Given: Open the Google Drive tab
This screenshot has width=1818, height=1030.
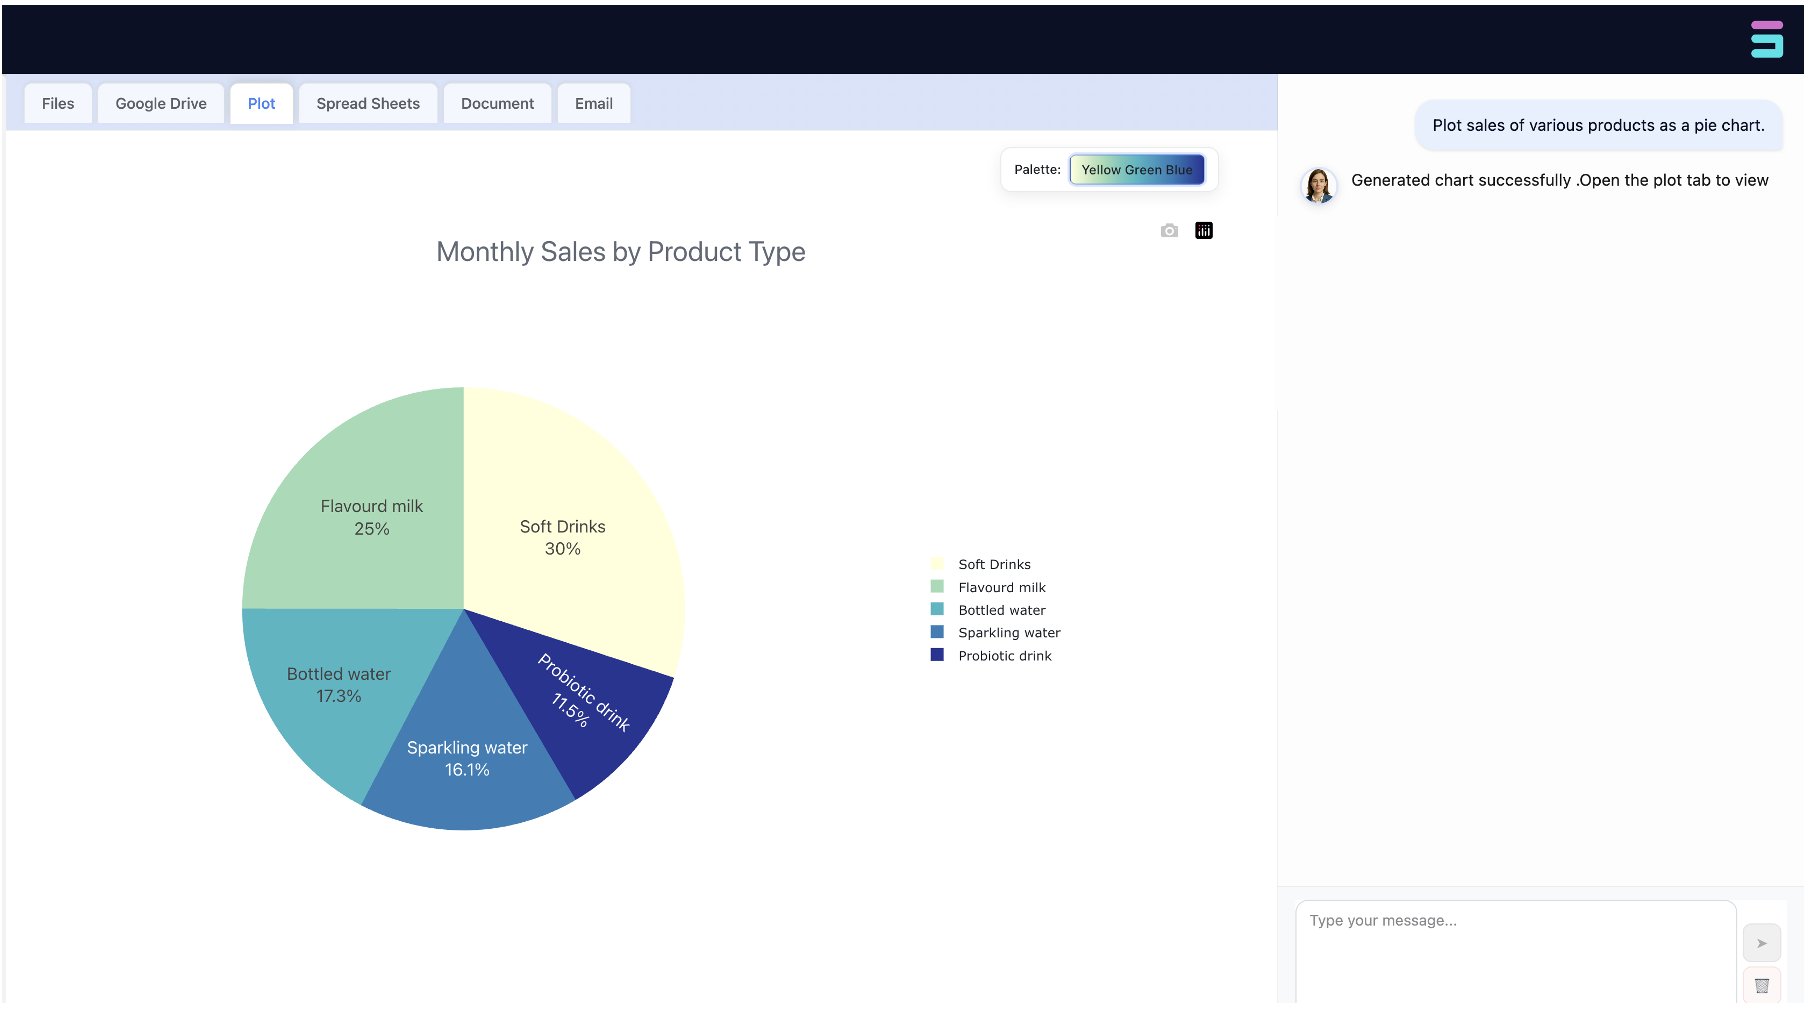Looking at the screenshot, I should point(160,103).
